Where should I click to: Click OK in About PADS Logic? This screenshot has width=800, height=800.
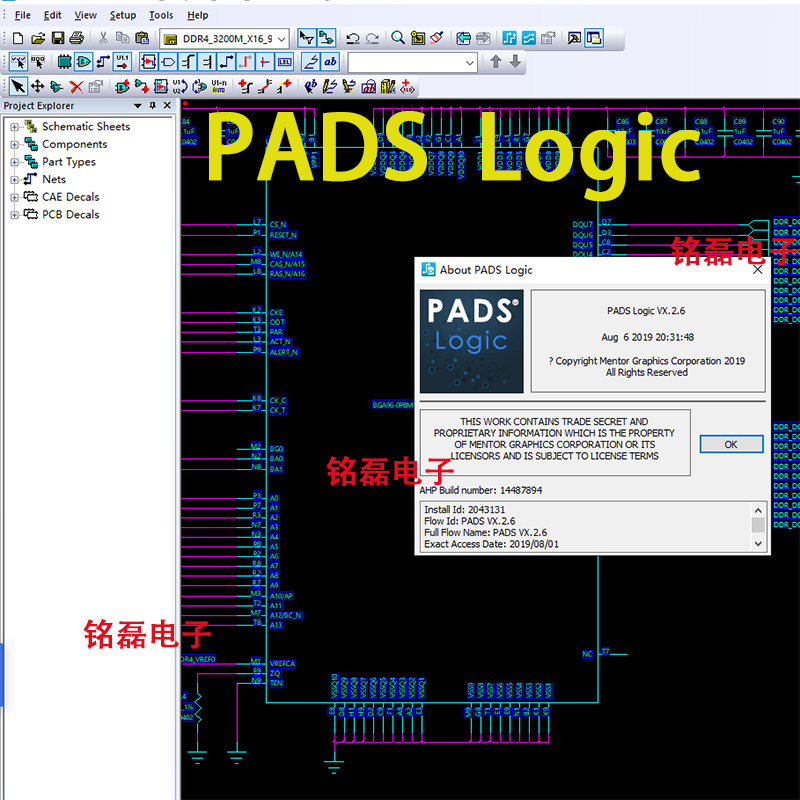pyautogui.click(x=731, y=444)
